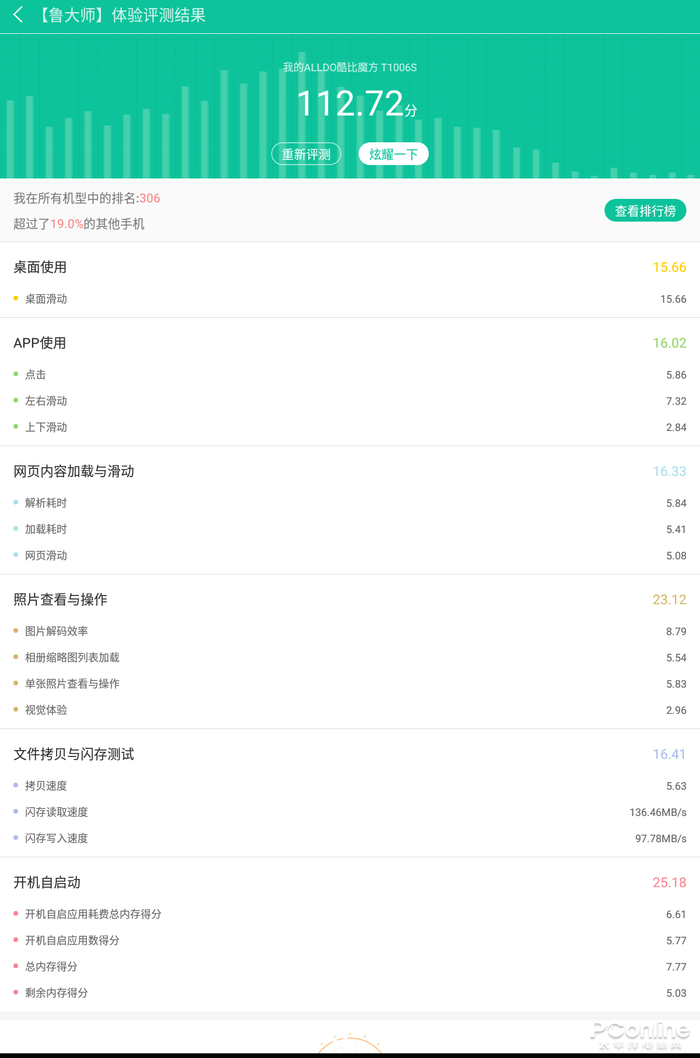Tap the back arrow in the header

coord(18,15)
